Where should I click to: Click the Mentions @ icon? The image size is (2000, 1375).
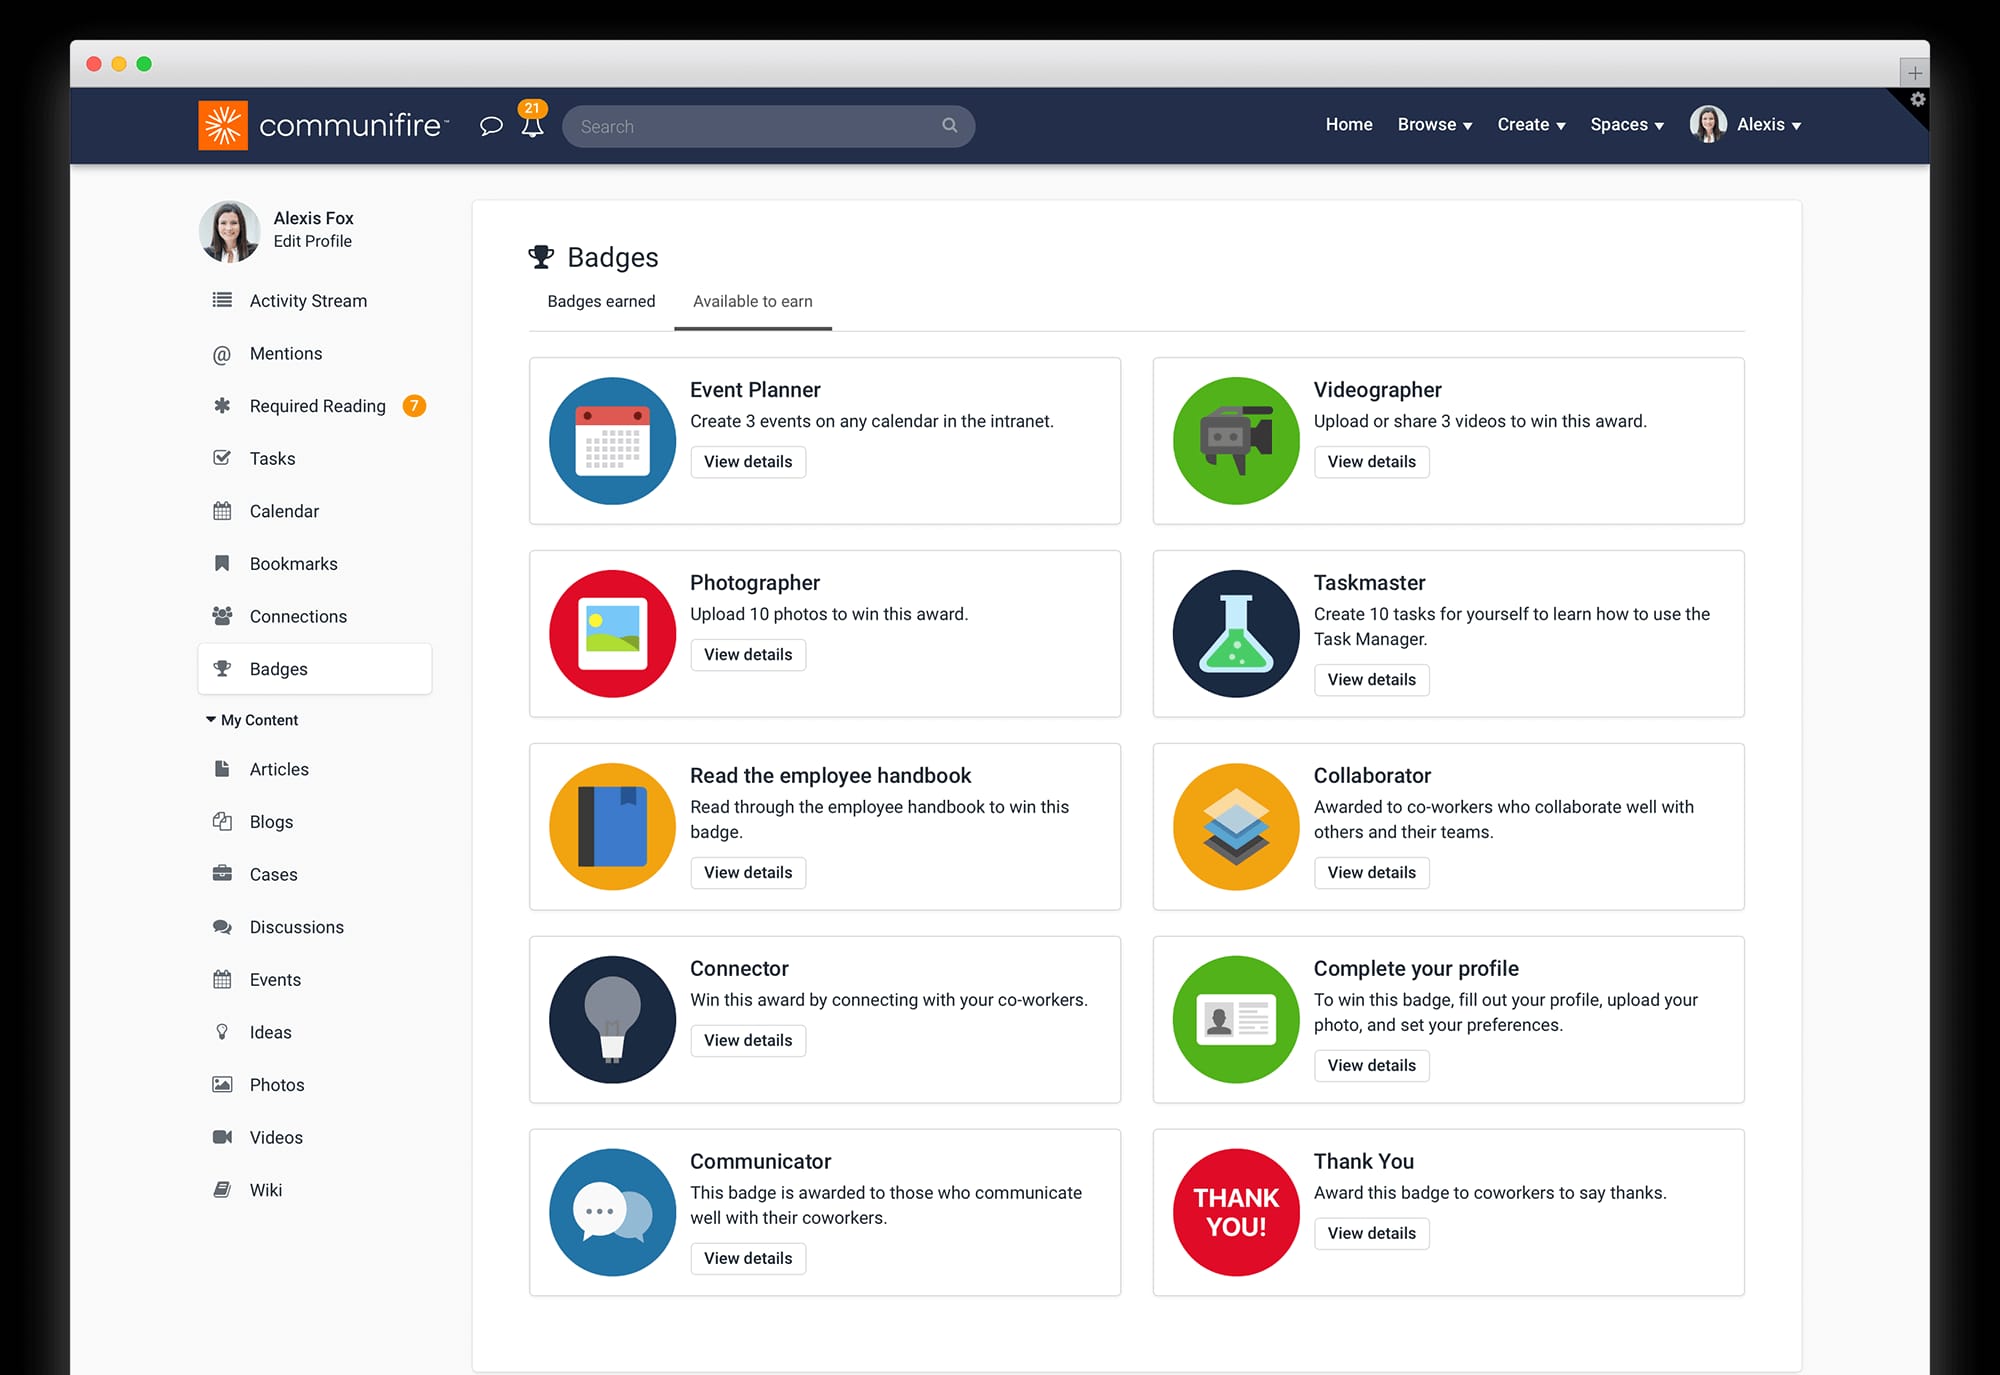click(222, 353)
